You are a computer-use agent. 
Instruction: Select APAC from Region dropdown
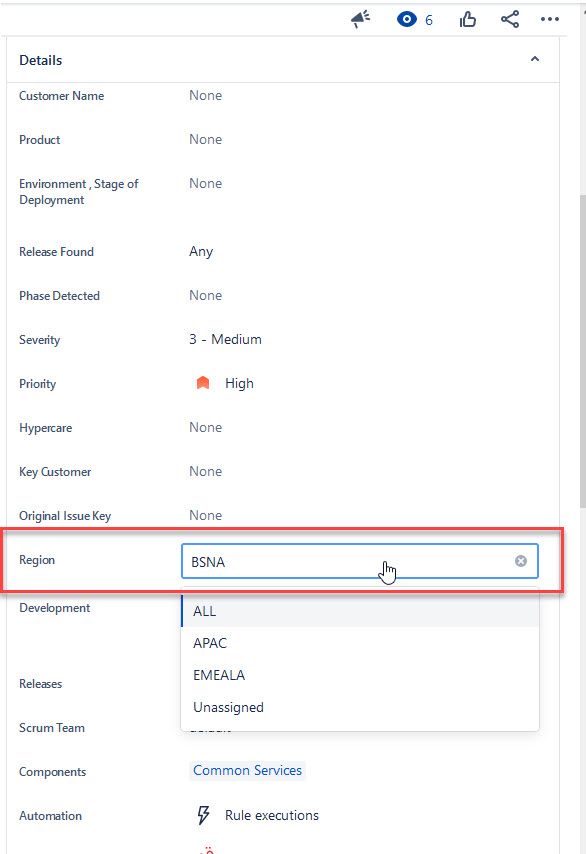pos(360,643)
